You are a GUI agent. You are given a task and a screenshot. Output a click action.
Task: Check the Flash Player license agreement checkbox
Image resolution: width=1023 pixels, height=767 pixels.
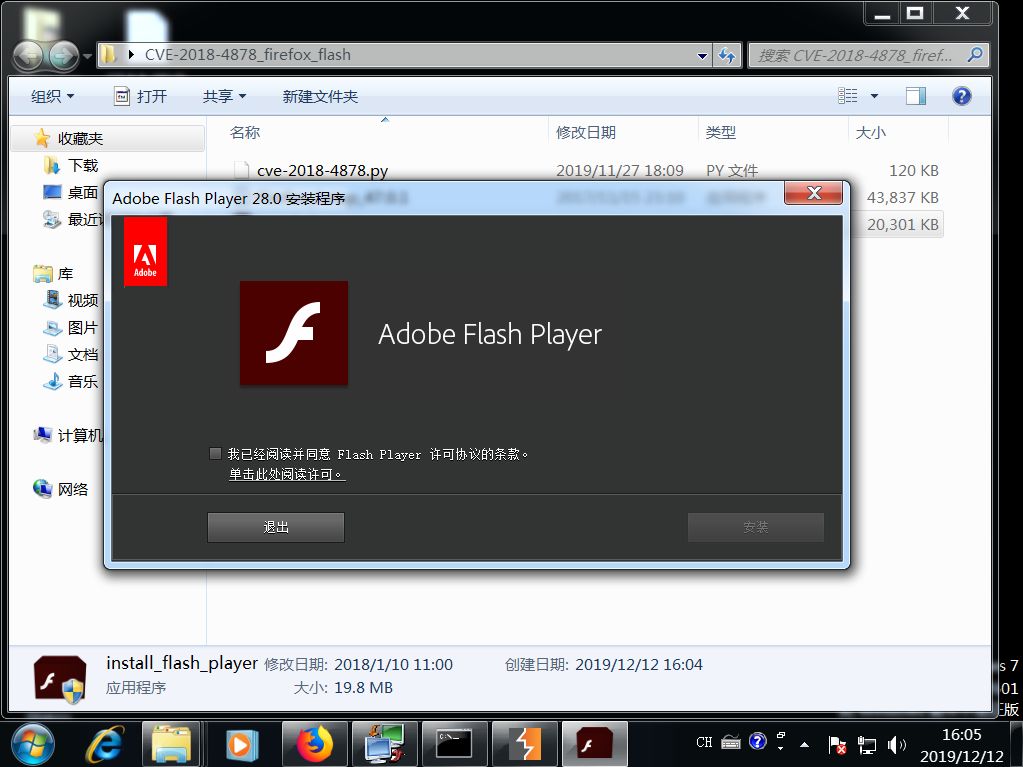pyautogui.click(x=215, y=453)
